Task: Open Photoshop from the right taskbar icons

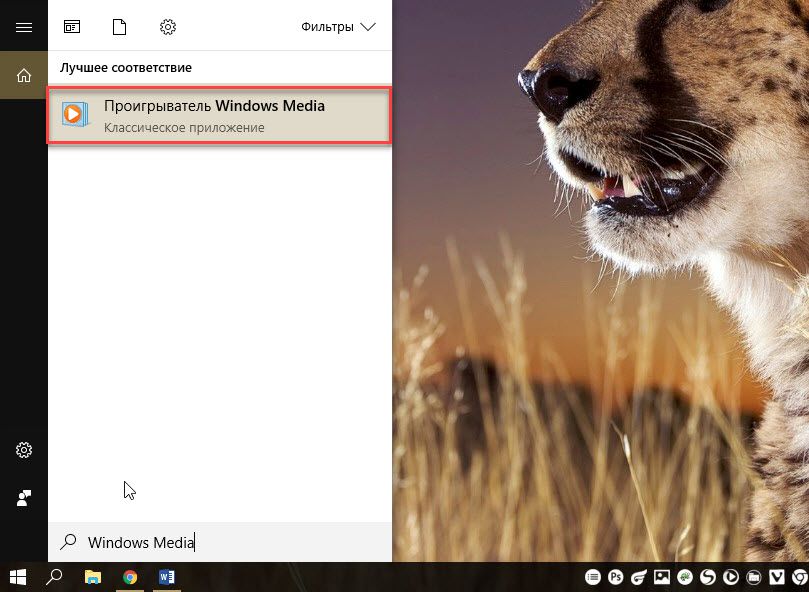Action: (614, 577)
